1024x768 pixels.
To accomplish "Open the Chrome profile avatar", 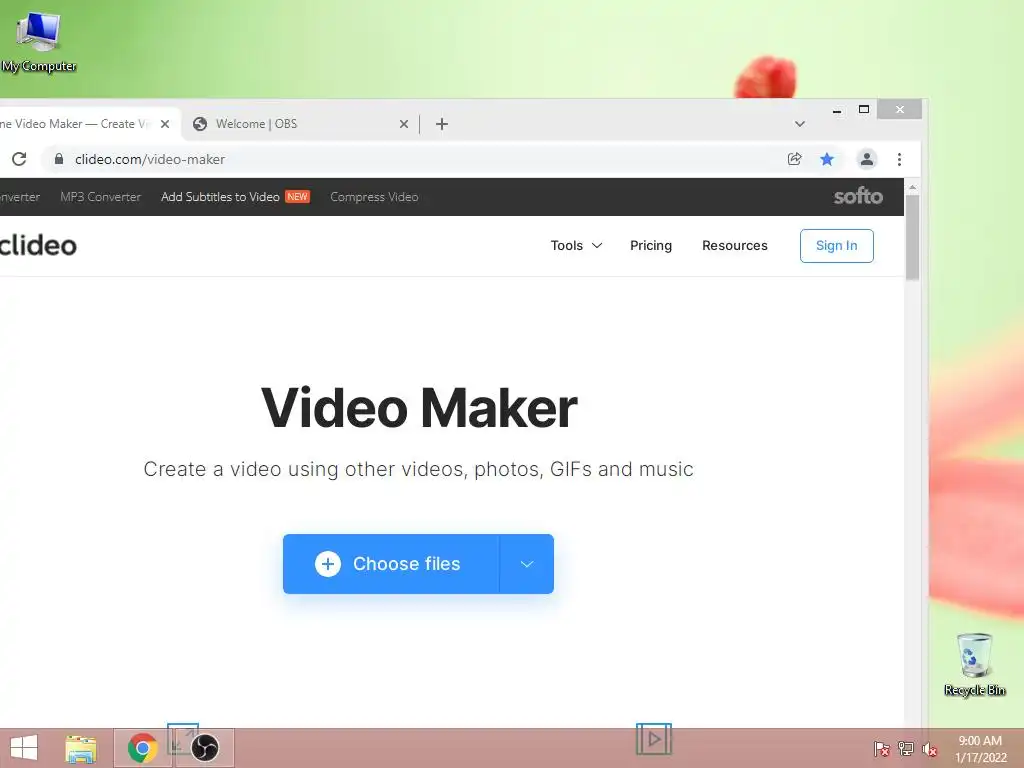I will [867, 159].
